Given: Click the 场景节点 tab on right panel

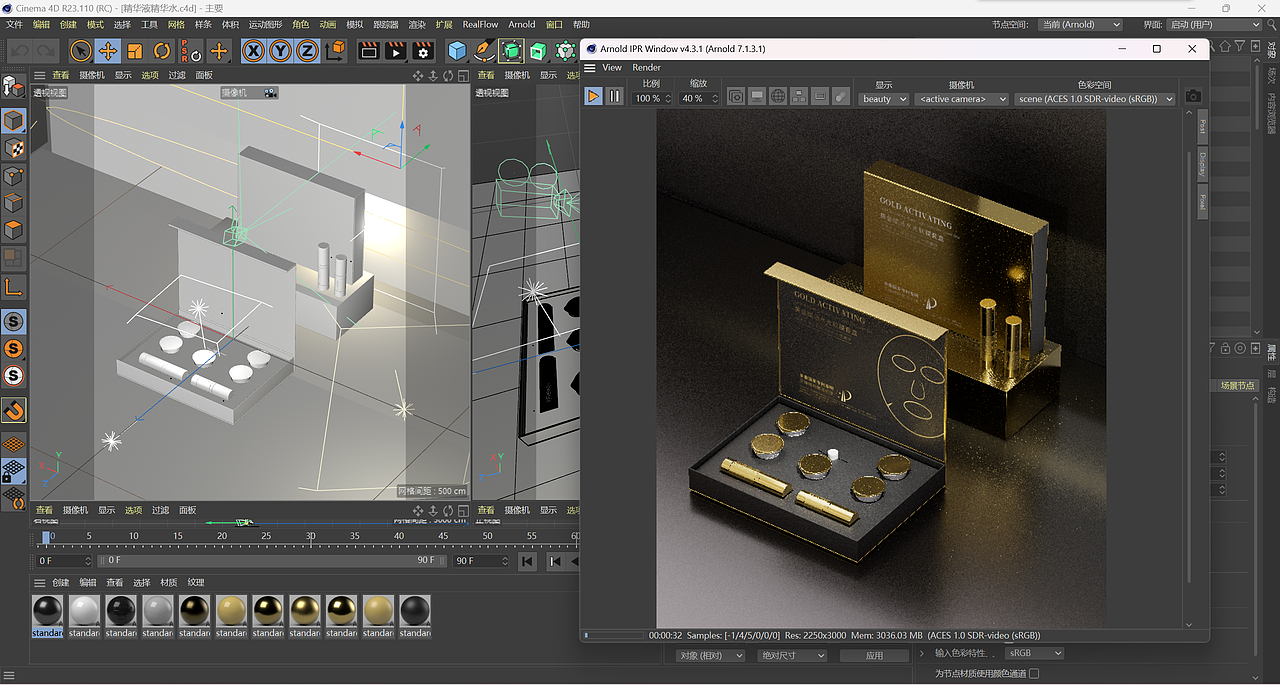Looking at the screenshot, I should click(1236, 385).
